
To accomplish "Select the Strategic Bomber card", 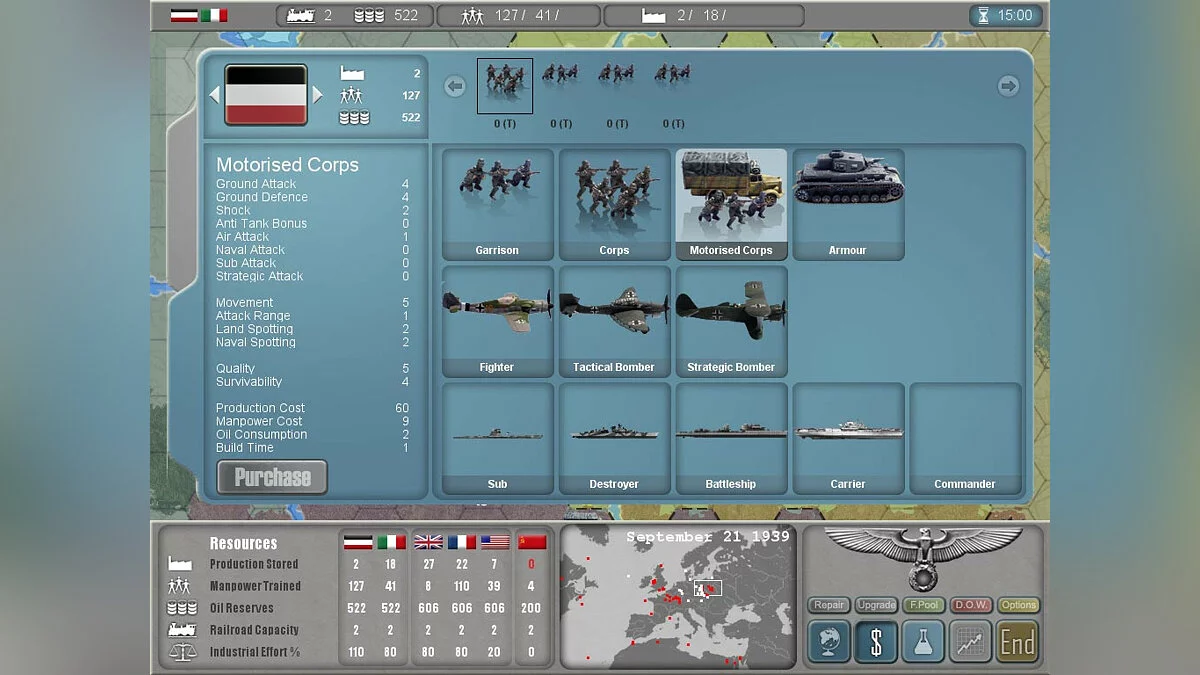I will click(x=731, y=322).
